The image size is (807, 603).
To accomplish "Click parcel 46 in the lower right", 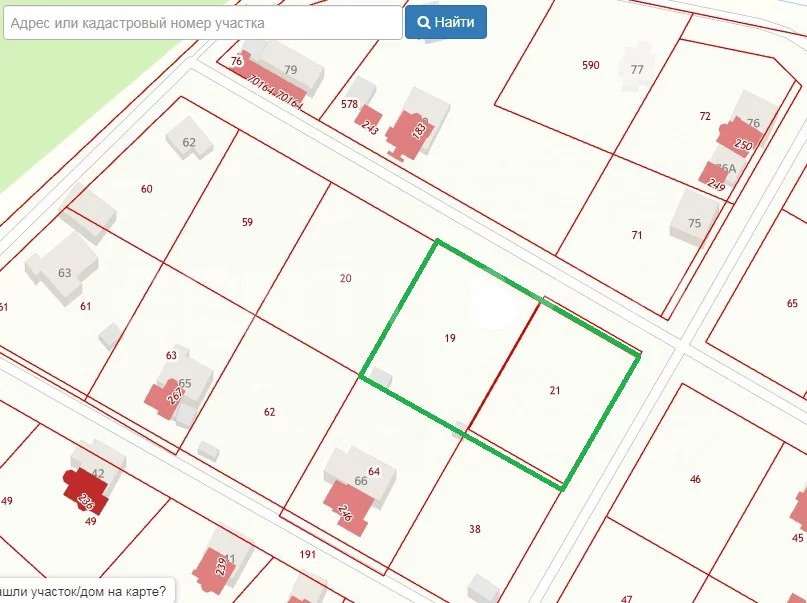I will 695,480.
